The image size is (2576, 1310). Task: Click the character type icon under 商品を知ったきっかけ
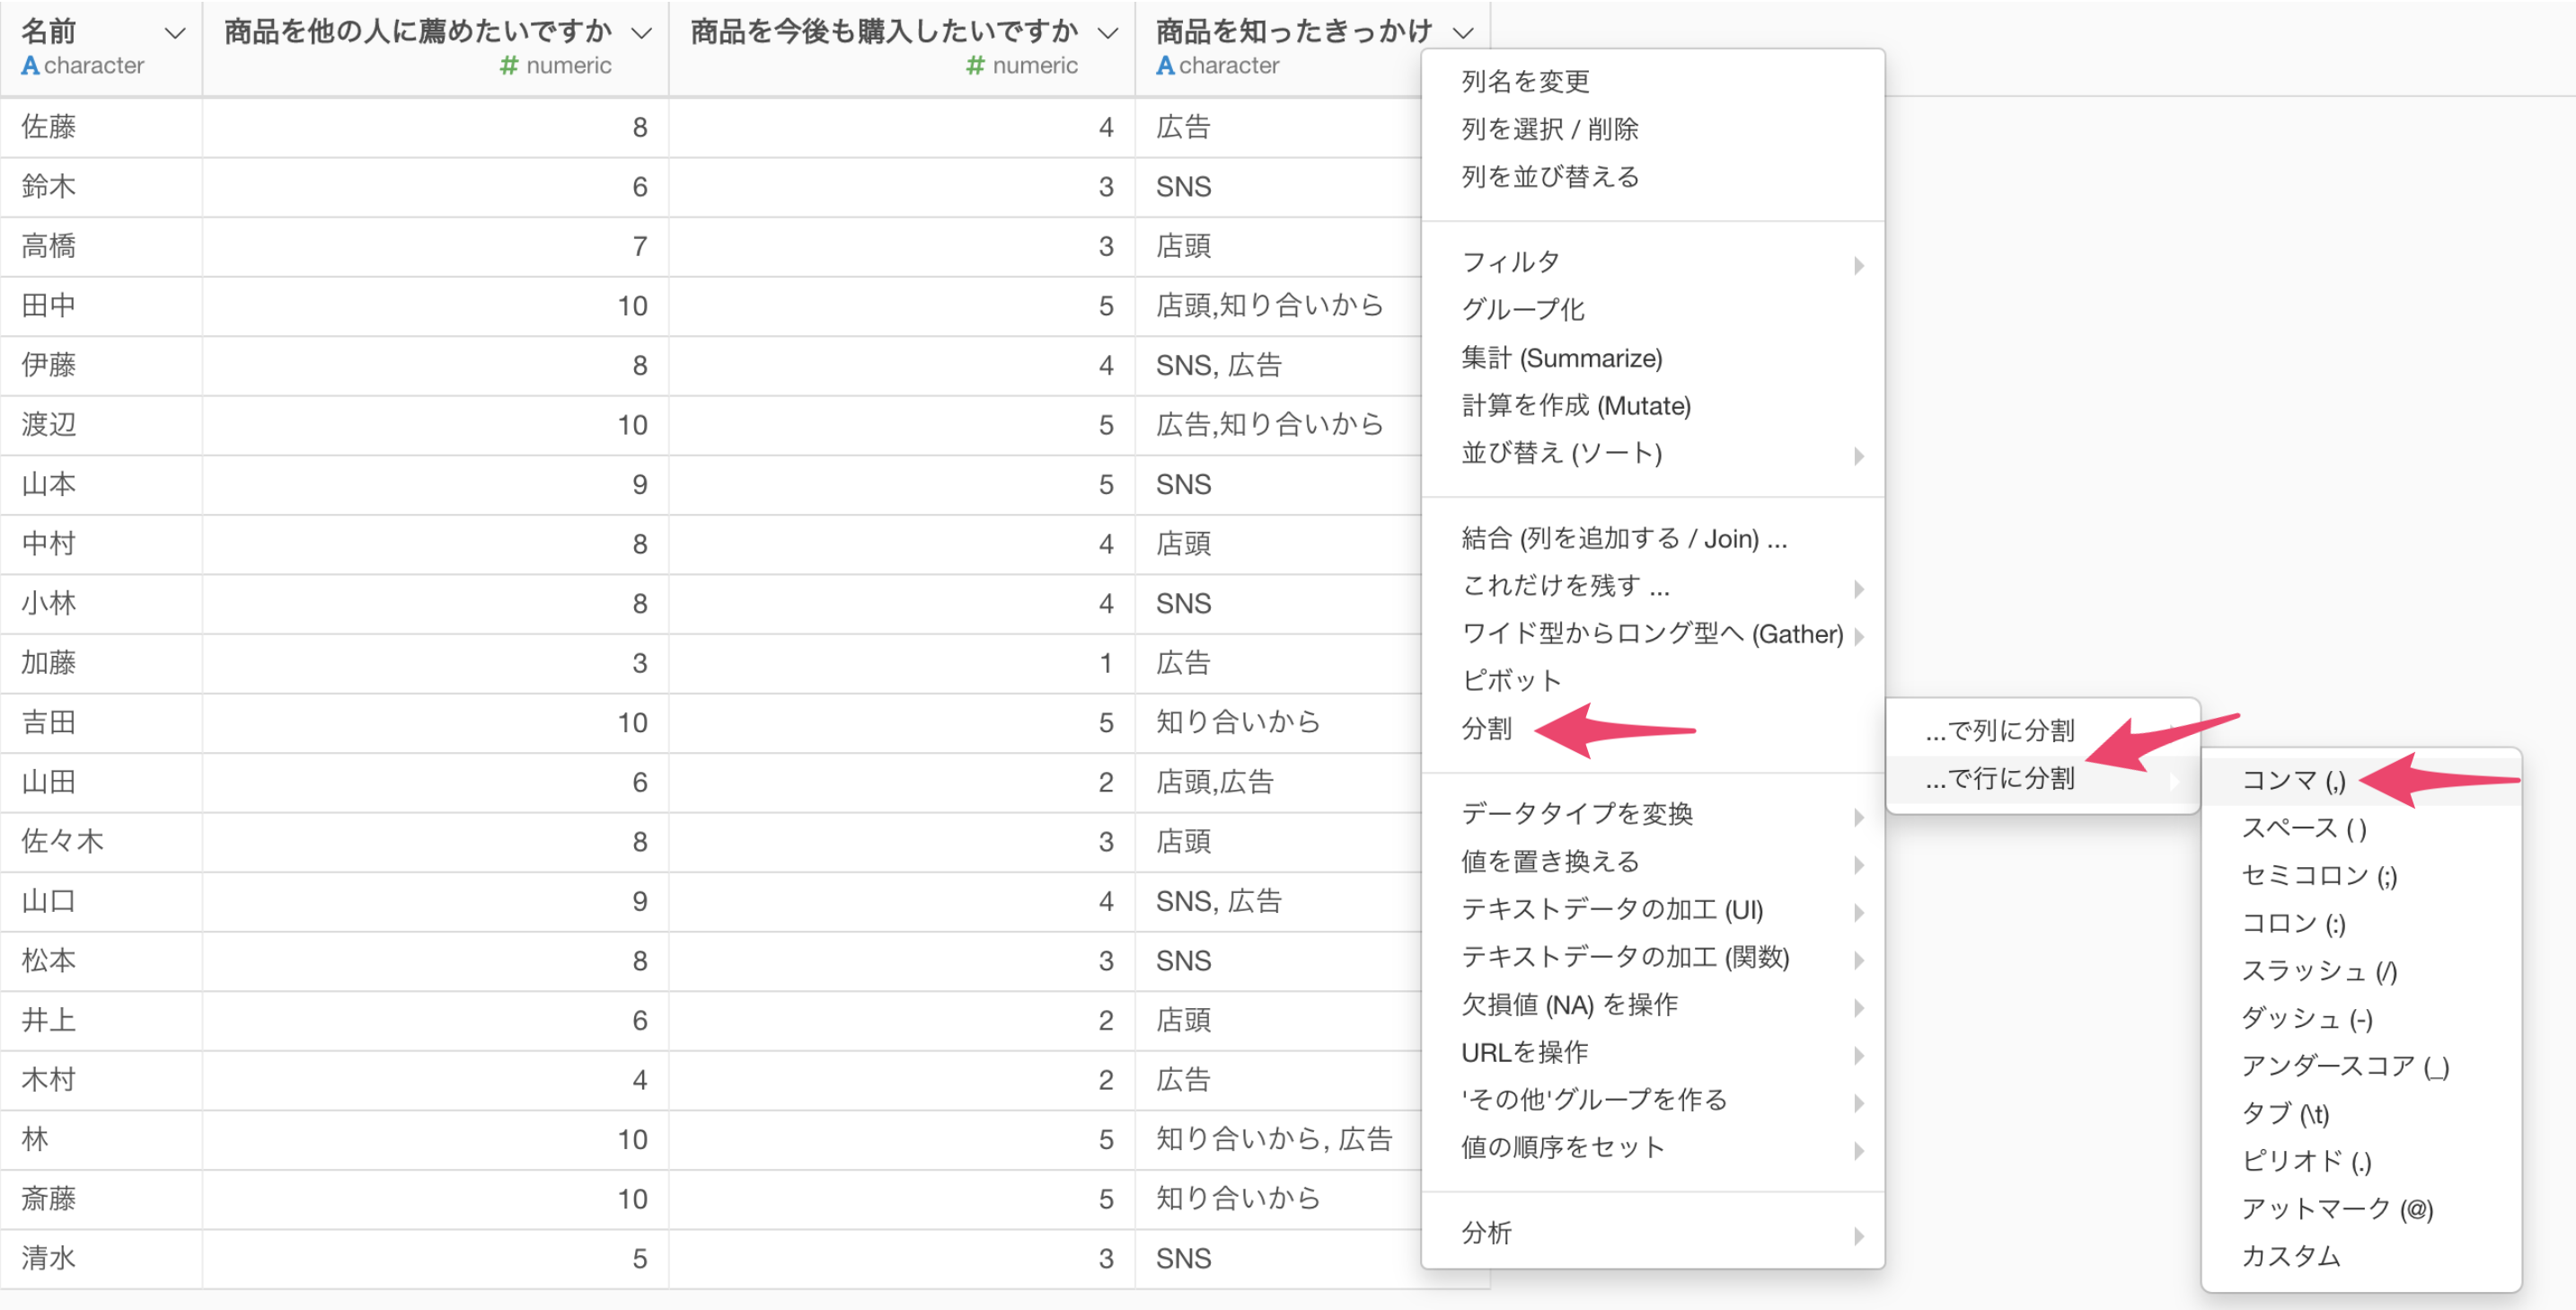tap(1165, 66)
